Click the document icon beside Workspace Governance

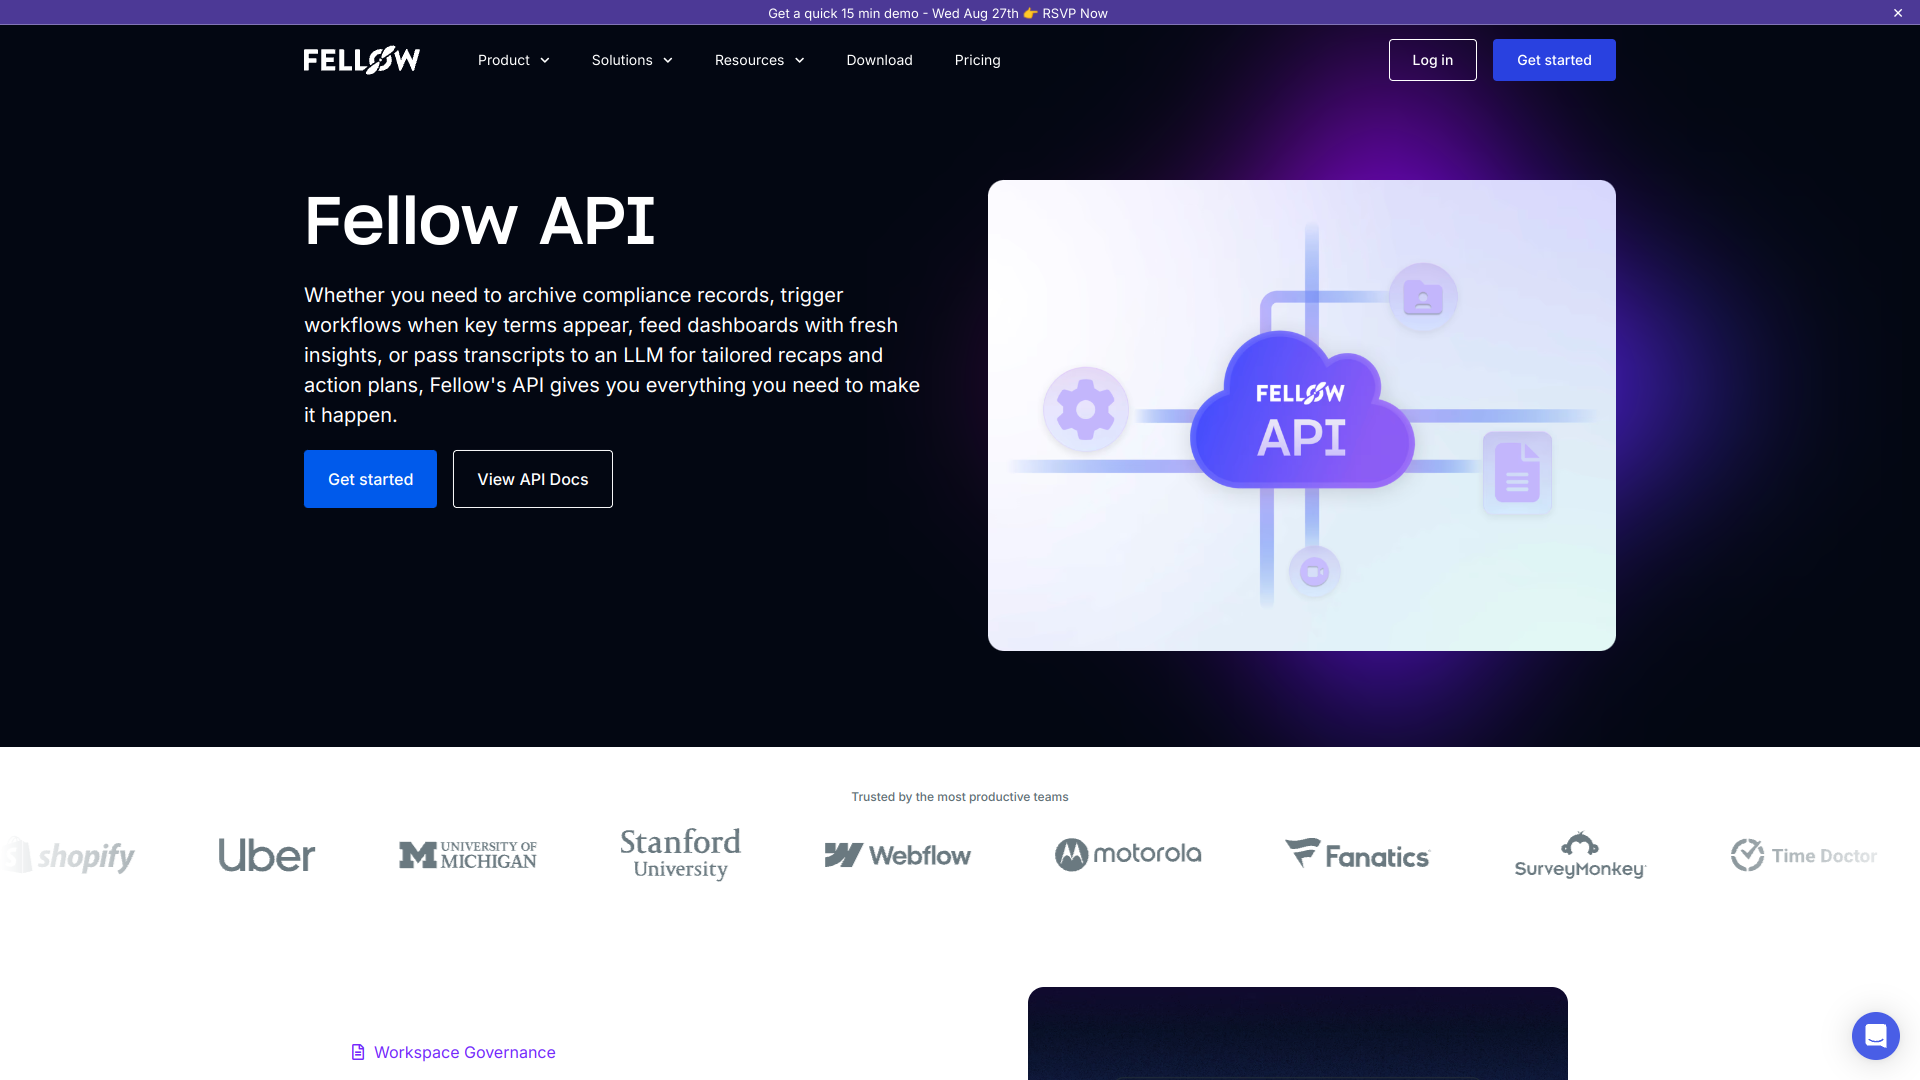tap(357, 1052)
